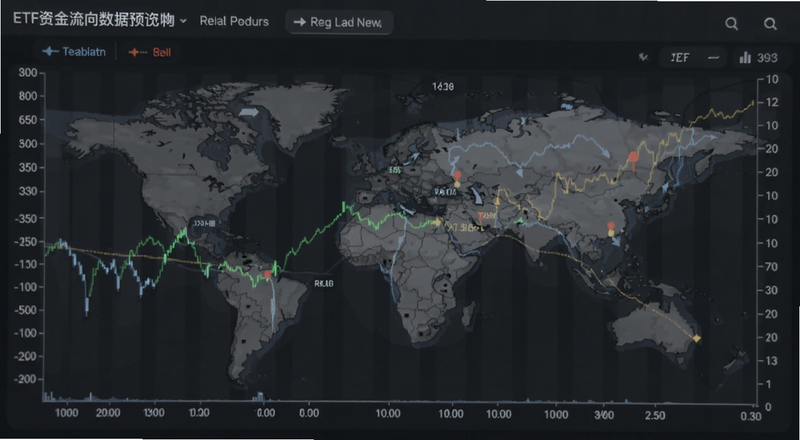Click the -250 left axis value

point(27,242)
